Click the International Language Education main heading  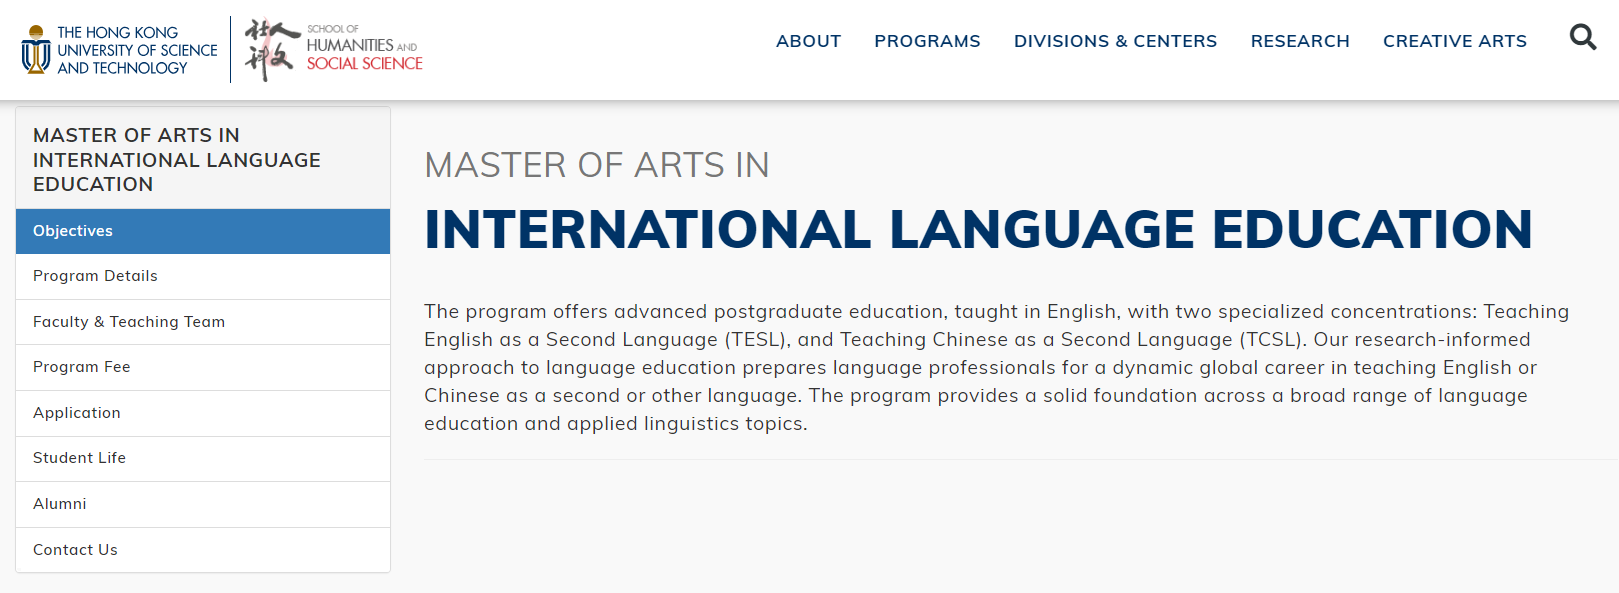click(x=978, y=229)
